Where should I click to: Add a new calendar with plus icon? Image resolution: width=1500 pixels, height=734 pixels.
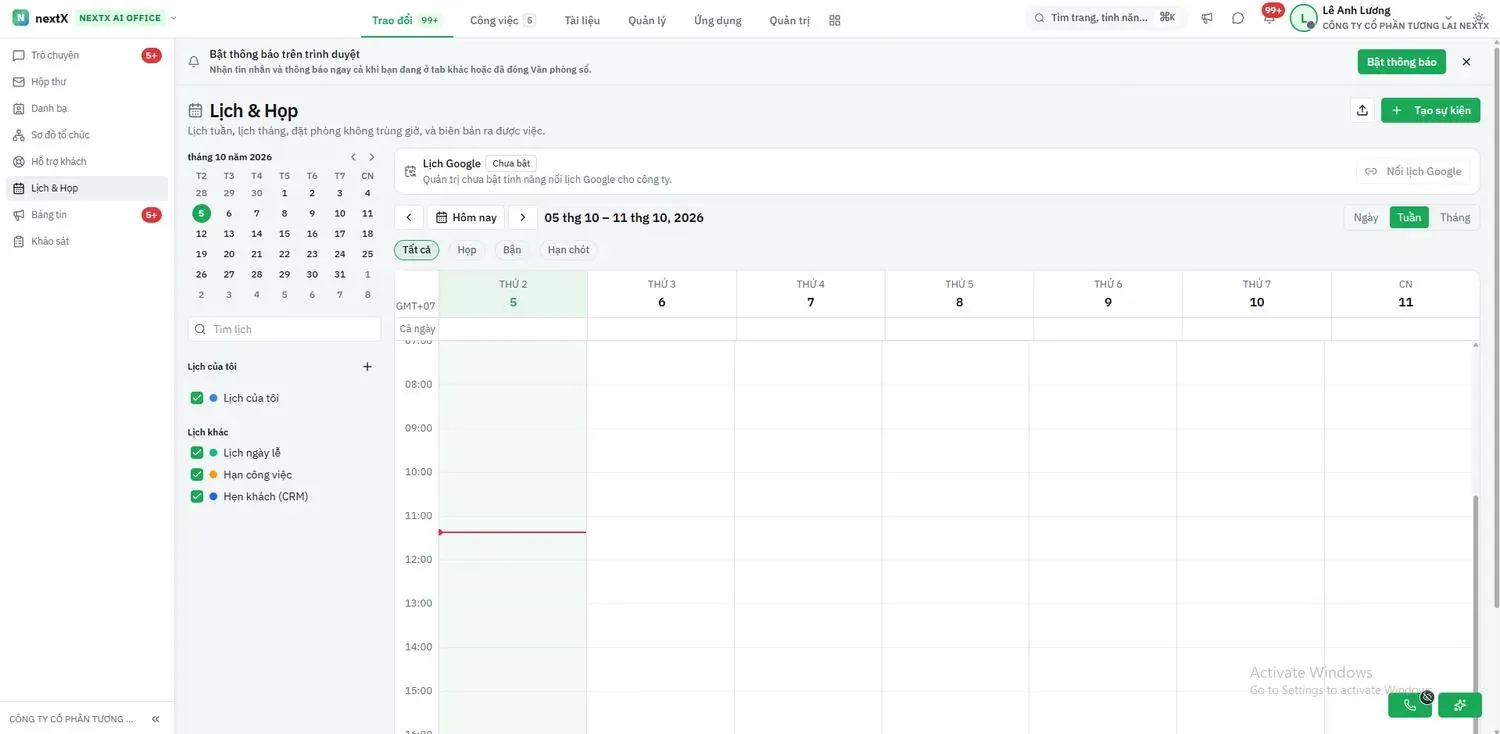tap(367, 367)
